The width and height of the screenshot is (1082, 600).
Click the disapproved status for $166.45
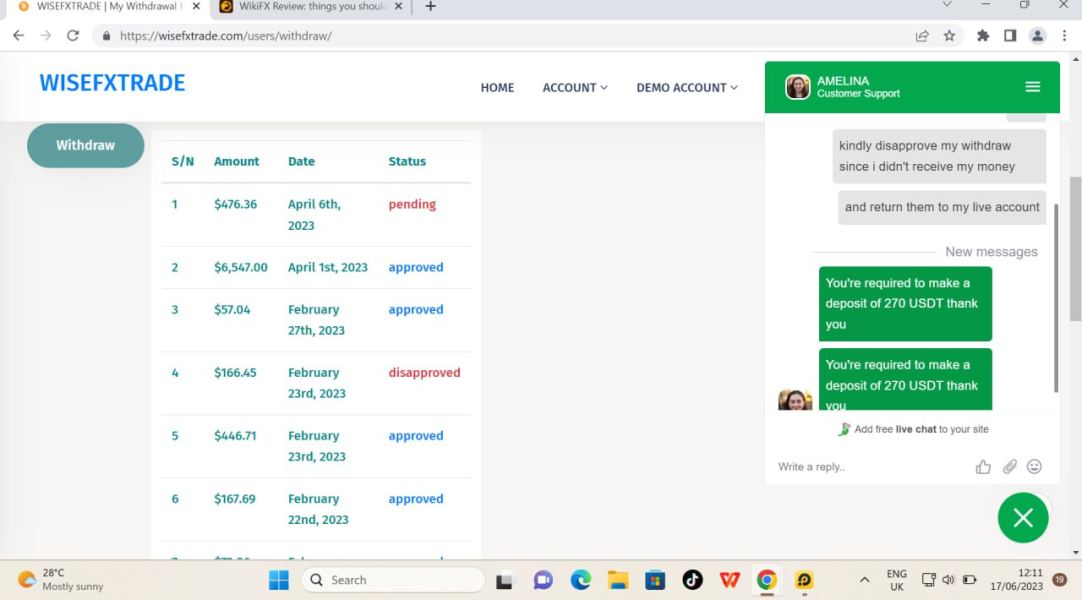[x=424, y=372]
